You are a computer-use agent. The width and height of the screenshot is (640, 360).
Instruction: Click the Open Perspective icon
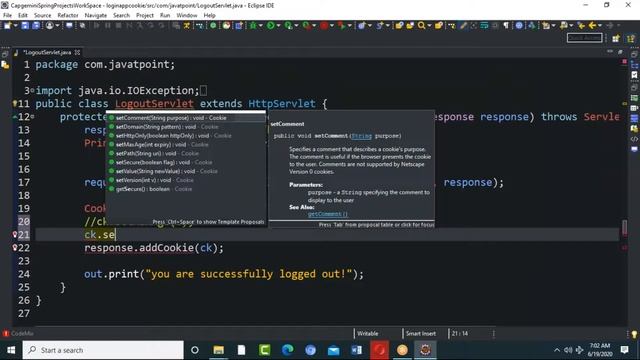(616, 38)
